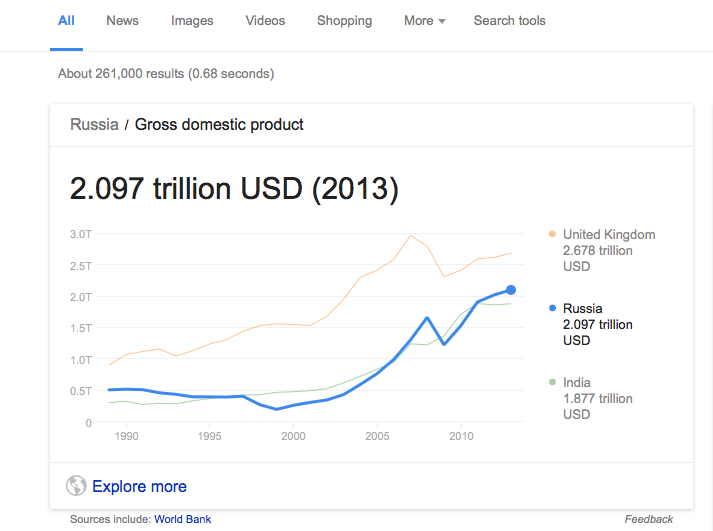
Task: Click the blue 2013 data point marker
Action: (x=511, y=290)
